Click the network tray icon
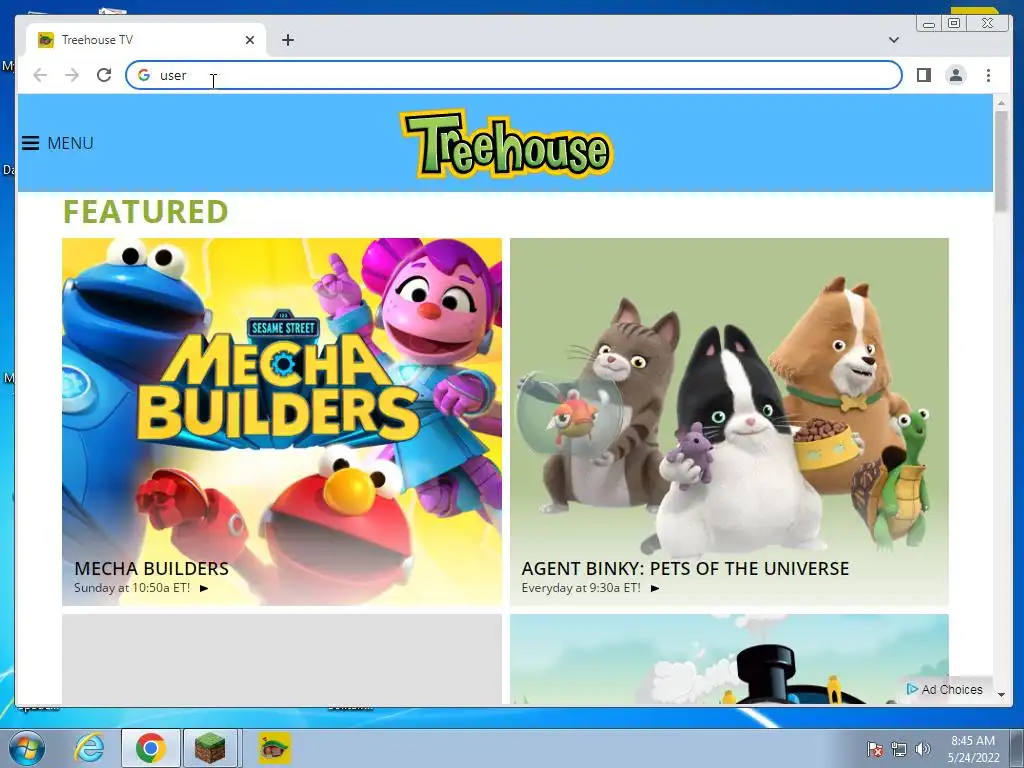The width and height of the screenshot is (1024, 768). 899,749
